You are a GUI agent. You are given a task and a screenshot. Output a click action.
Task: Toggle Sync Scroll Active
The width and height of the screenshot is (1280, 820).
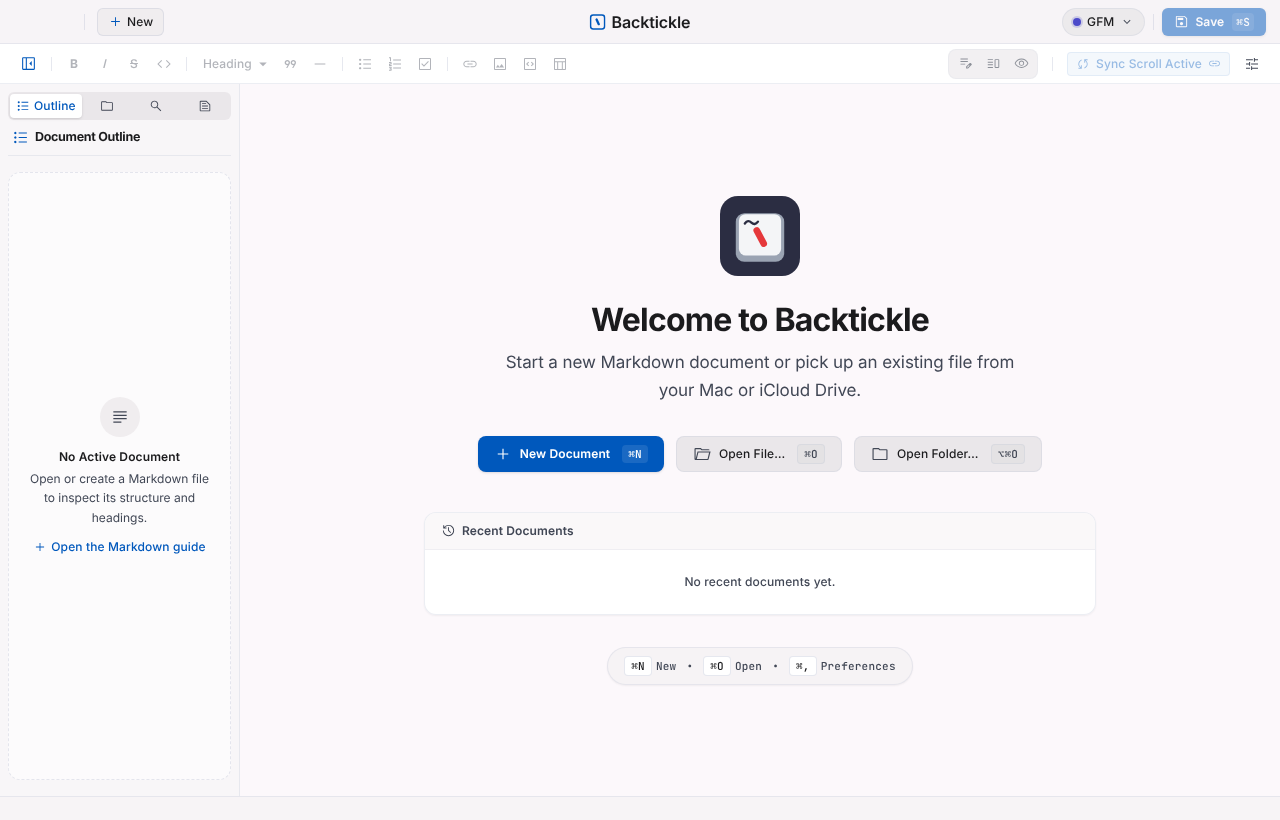[x=1148, y=64]
